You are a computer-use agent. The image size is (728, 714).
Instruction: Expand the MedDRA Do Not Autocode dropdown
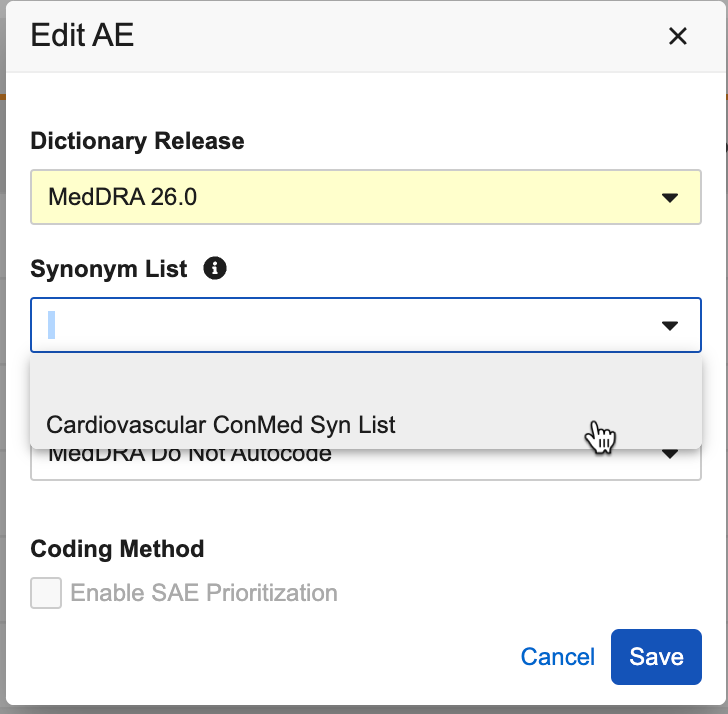point(365,460)
